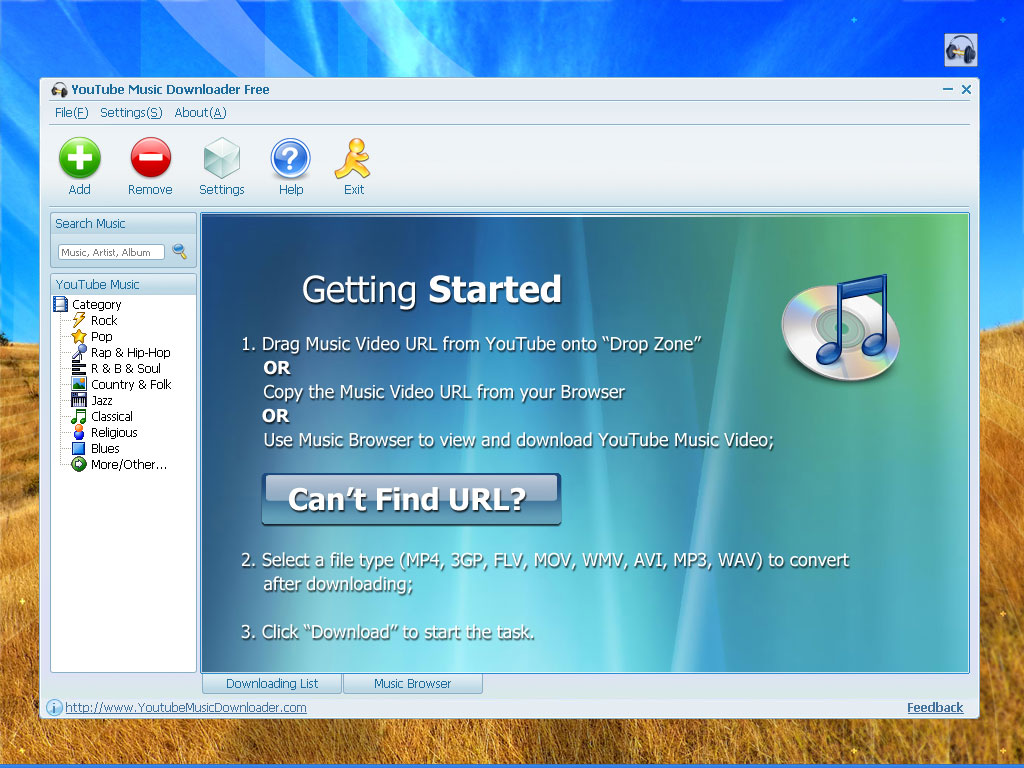The image size is (1024, 768).
Task: Open the About(A) menu
Action: pos(200,112)
